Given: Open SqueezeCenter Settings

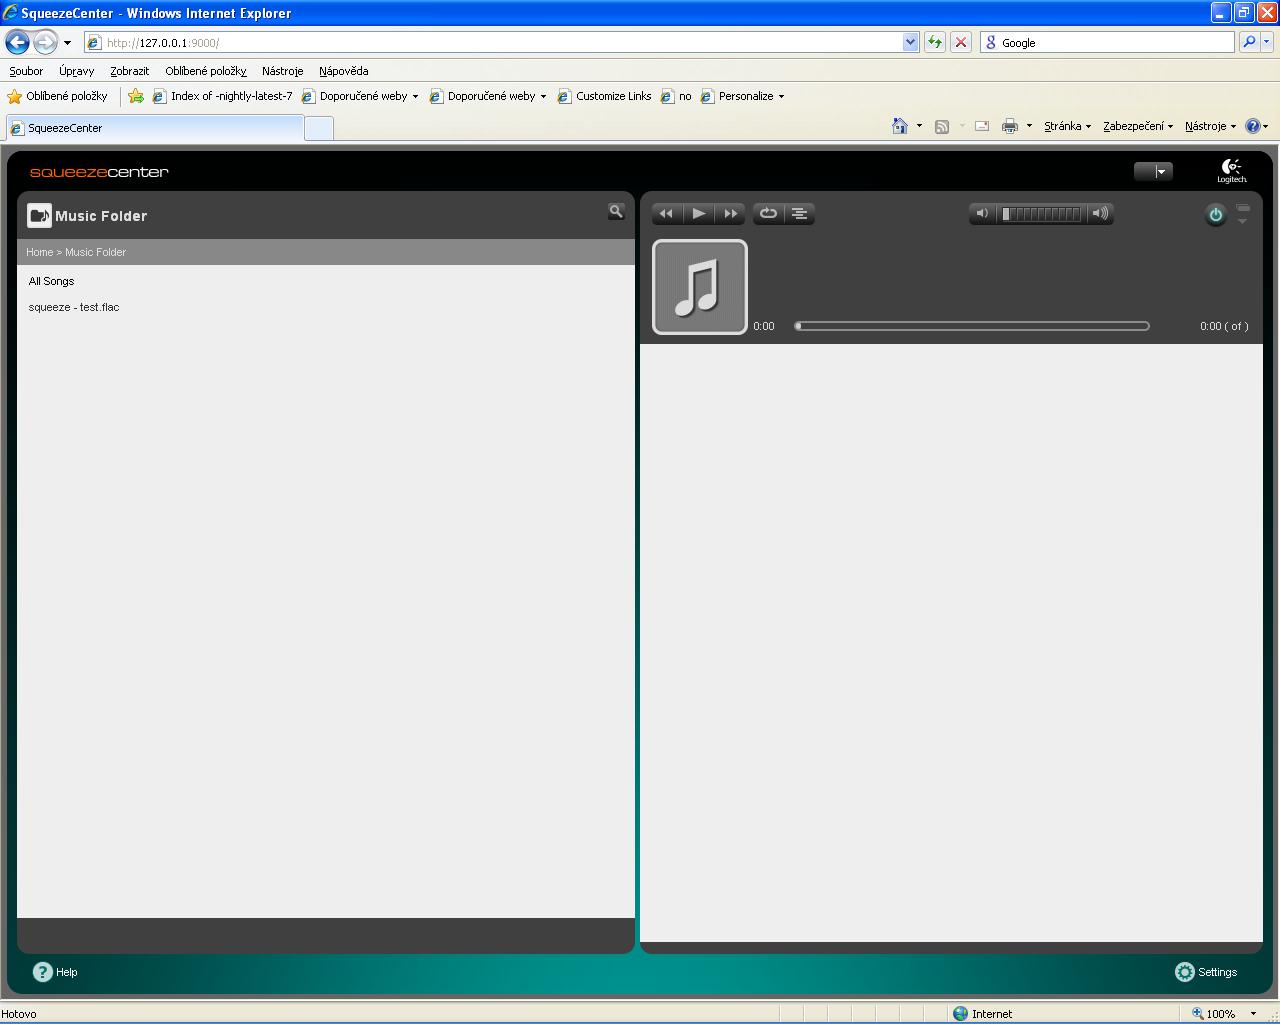Looking at the screenshot, I should point(1207,972).
